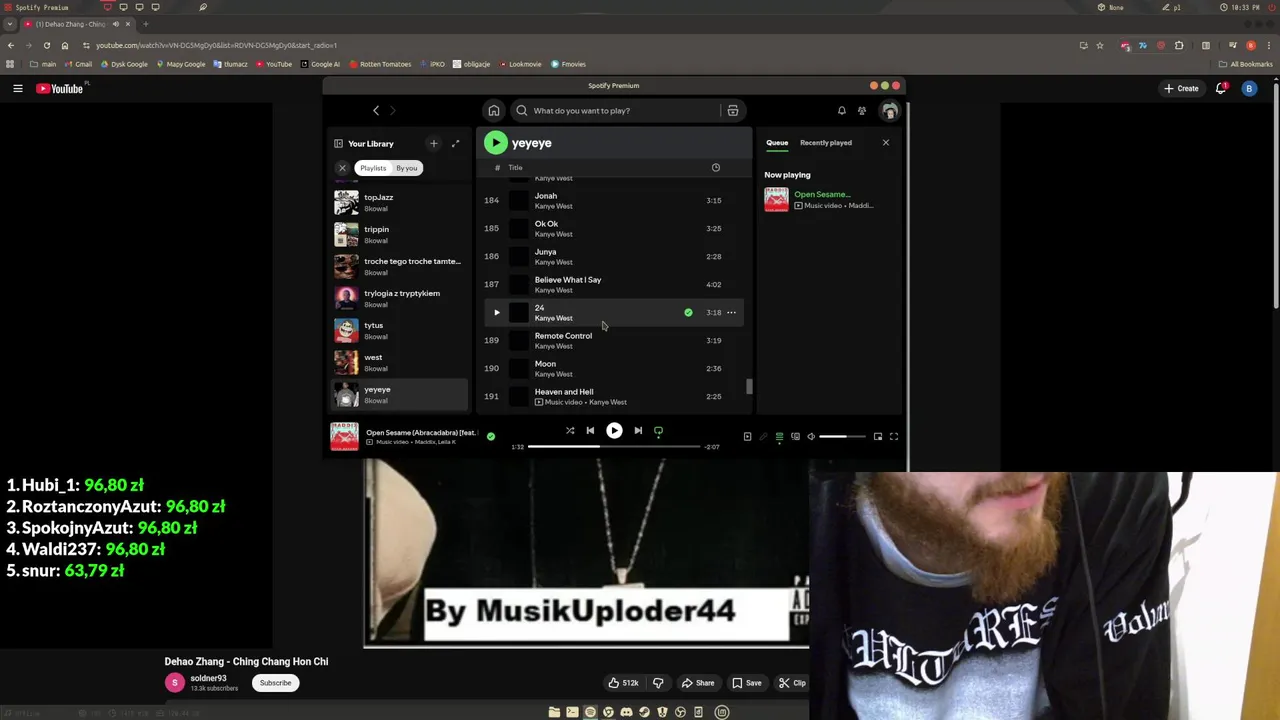The width and height of the screenshot is (1280, 720).
Task: Expand Your Library with arrows icon
Action: pos(456,144)
